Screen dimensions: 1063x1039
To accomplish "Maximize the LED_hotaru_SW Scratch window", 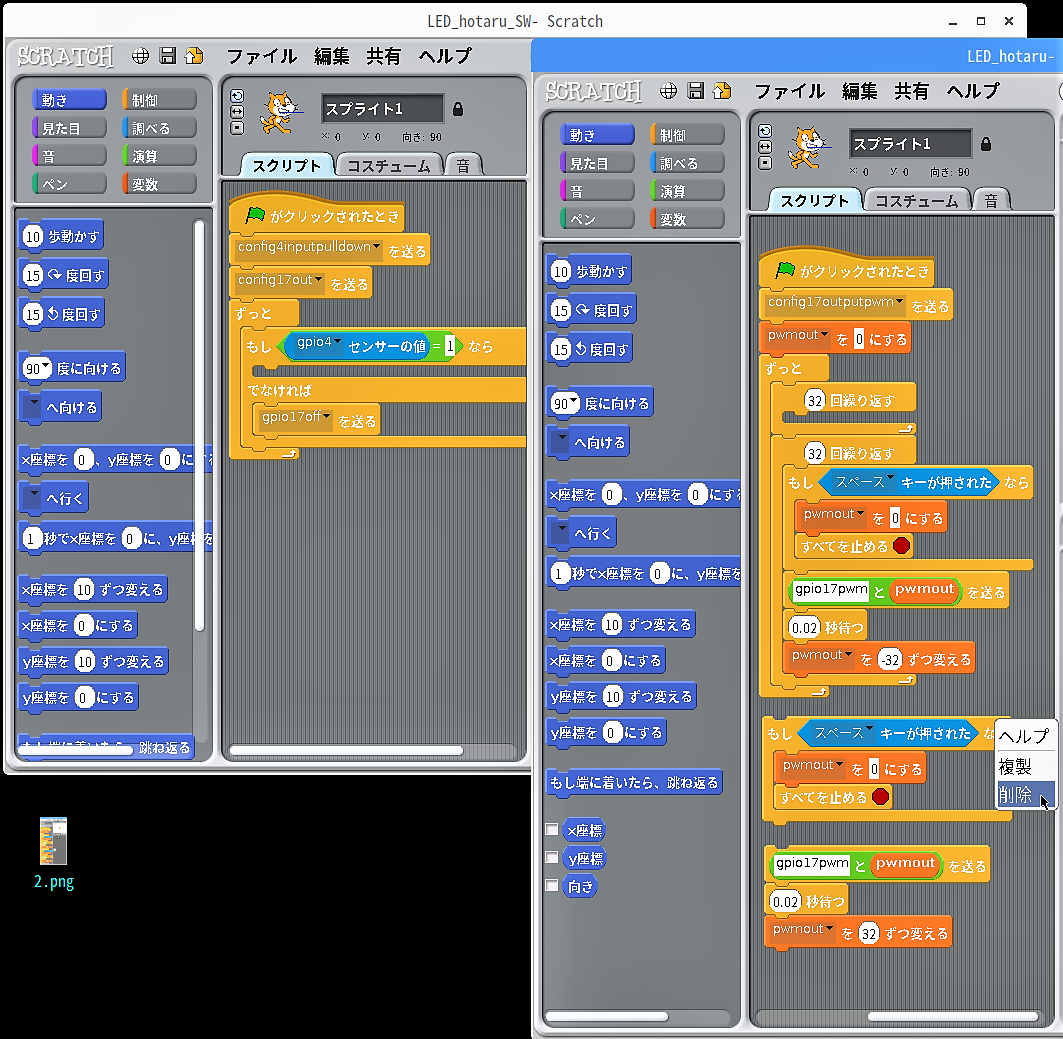I will (981, 22).
